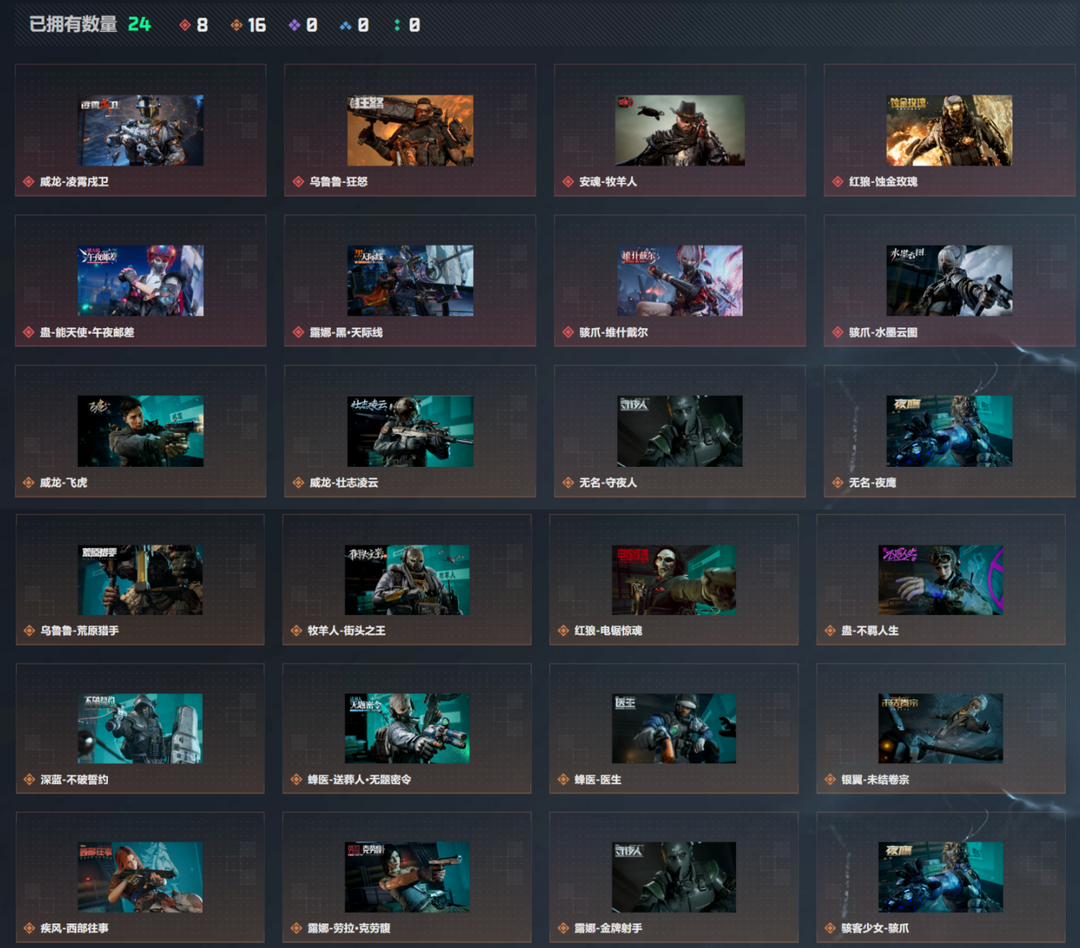Open the 安魂-牧羊人 skin thumbnail
The image size is (1080, 948).
pos(680,130)
